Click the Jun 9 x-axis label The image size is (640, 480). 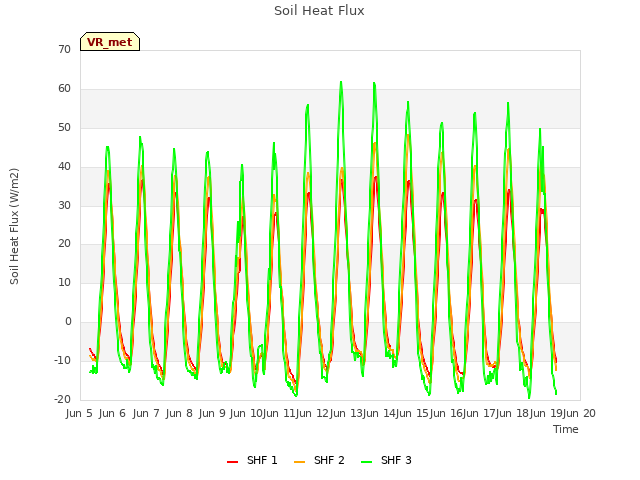click(212, 413)
